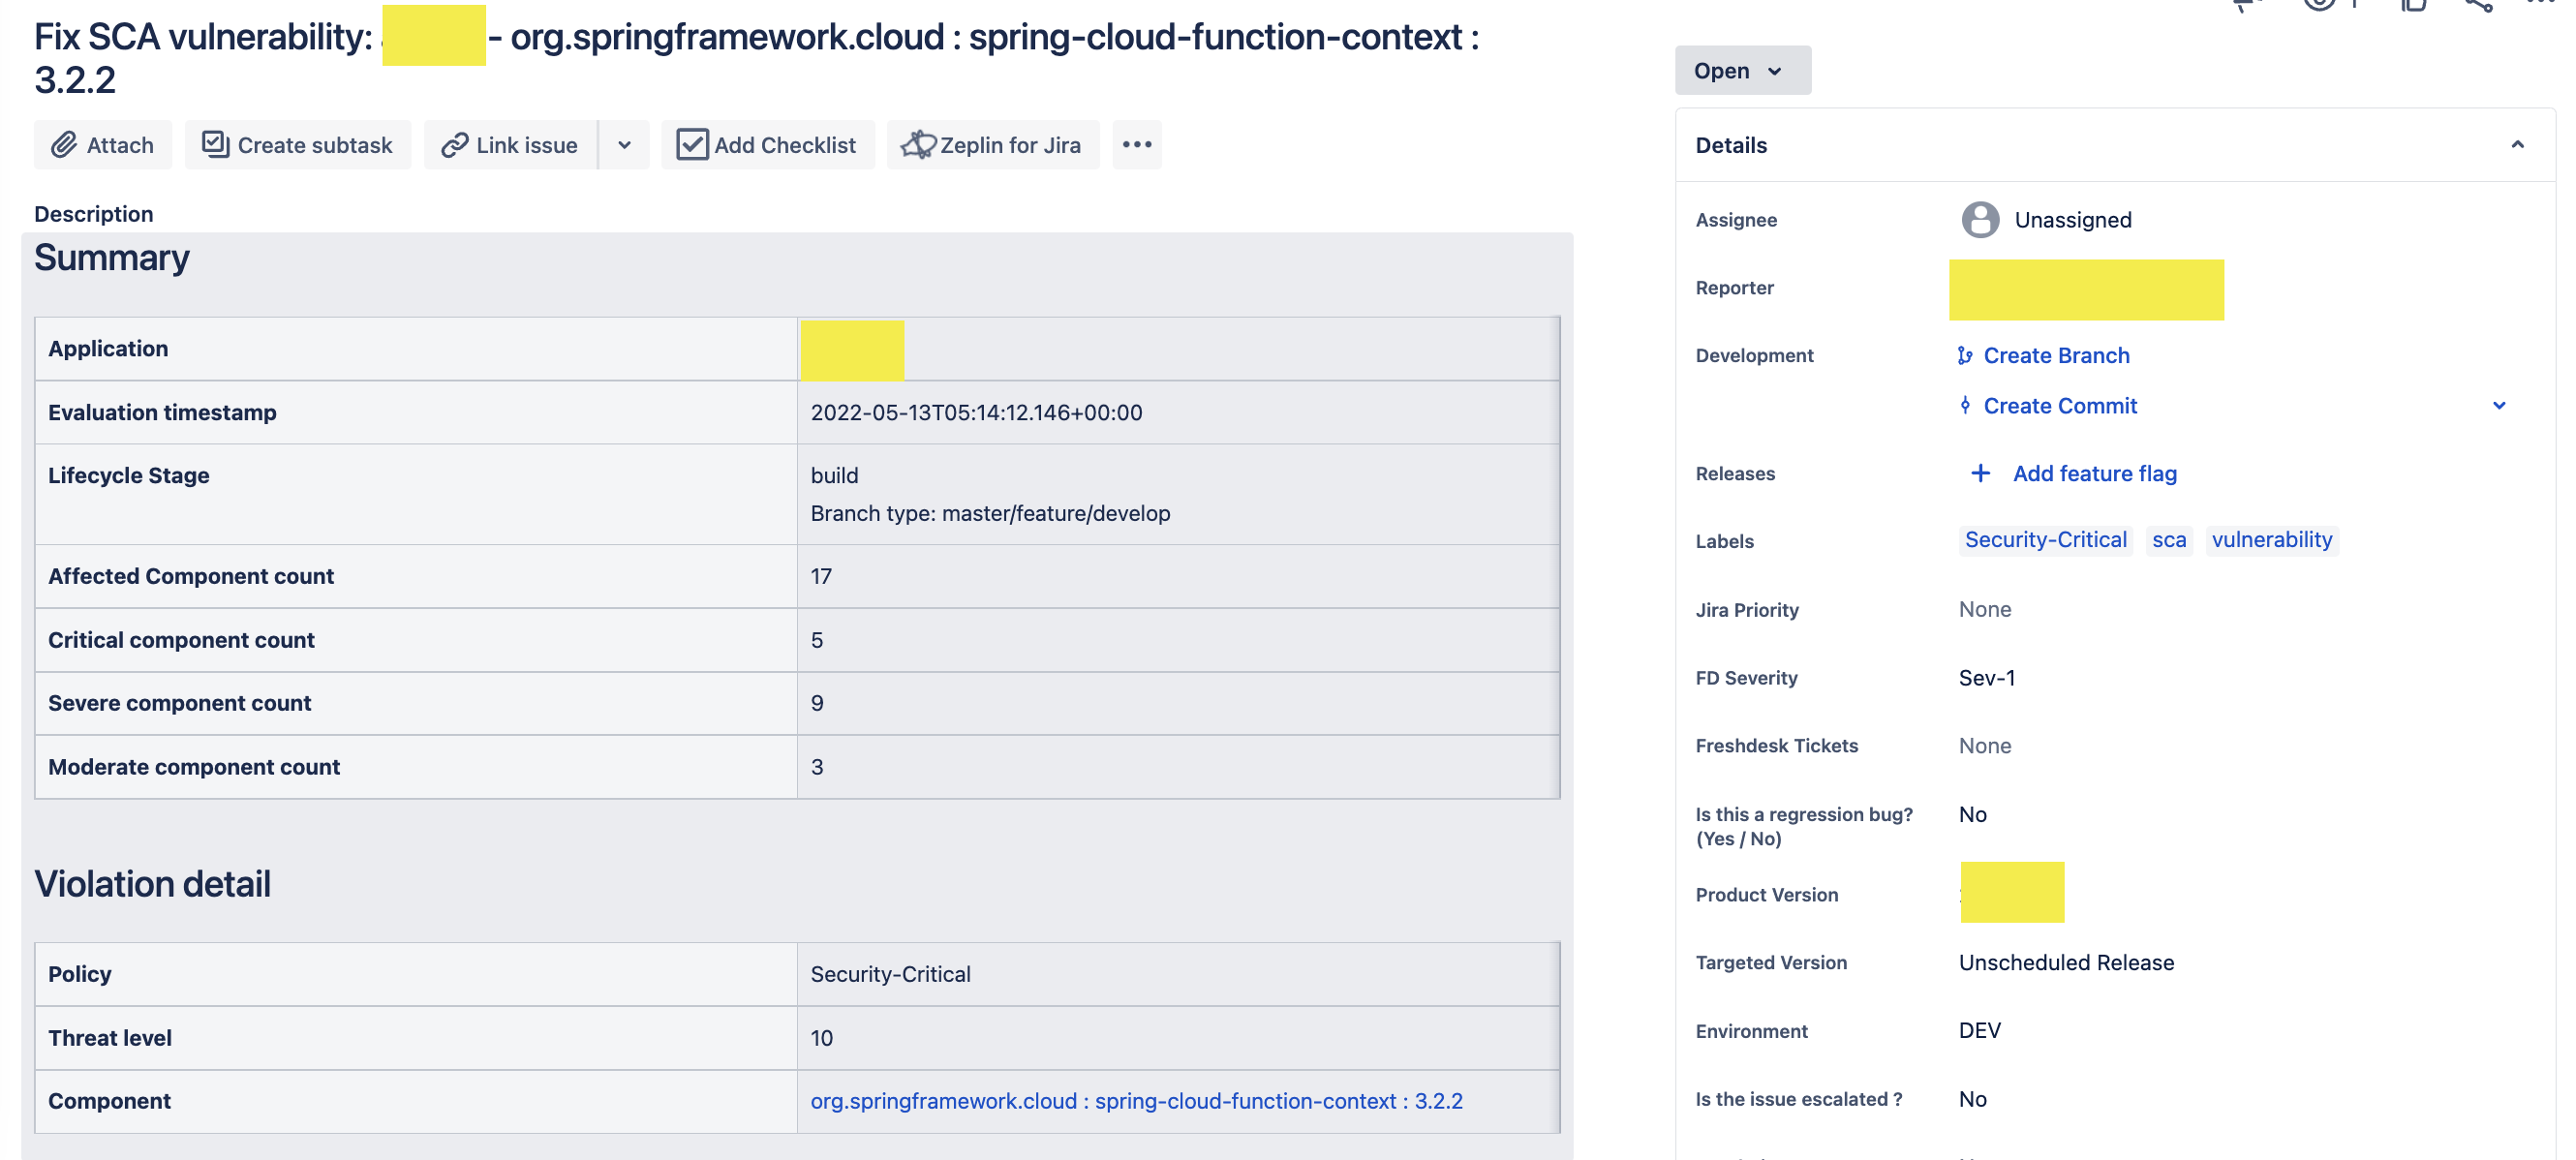Click Branch type master/feature/develop text

point(990,514)
